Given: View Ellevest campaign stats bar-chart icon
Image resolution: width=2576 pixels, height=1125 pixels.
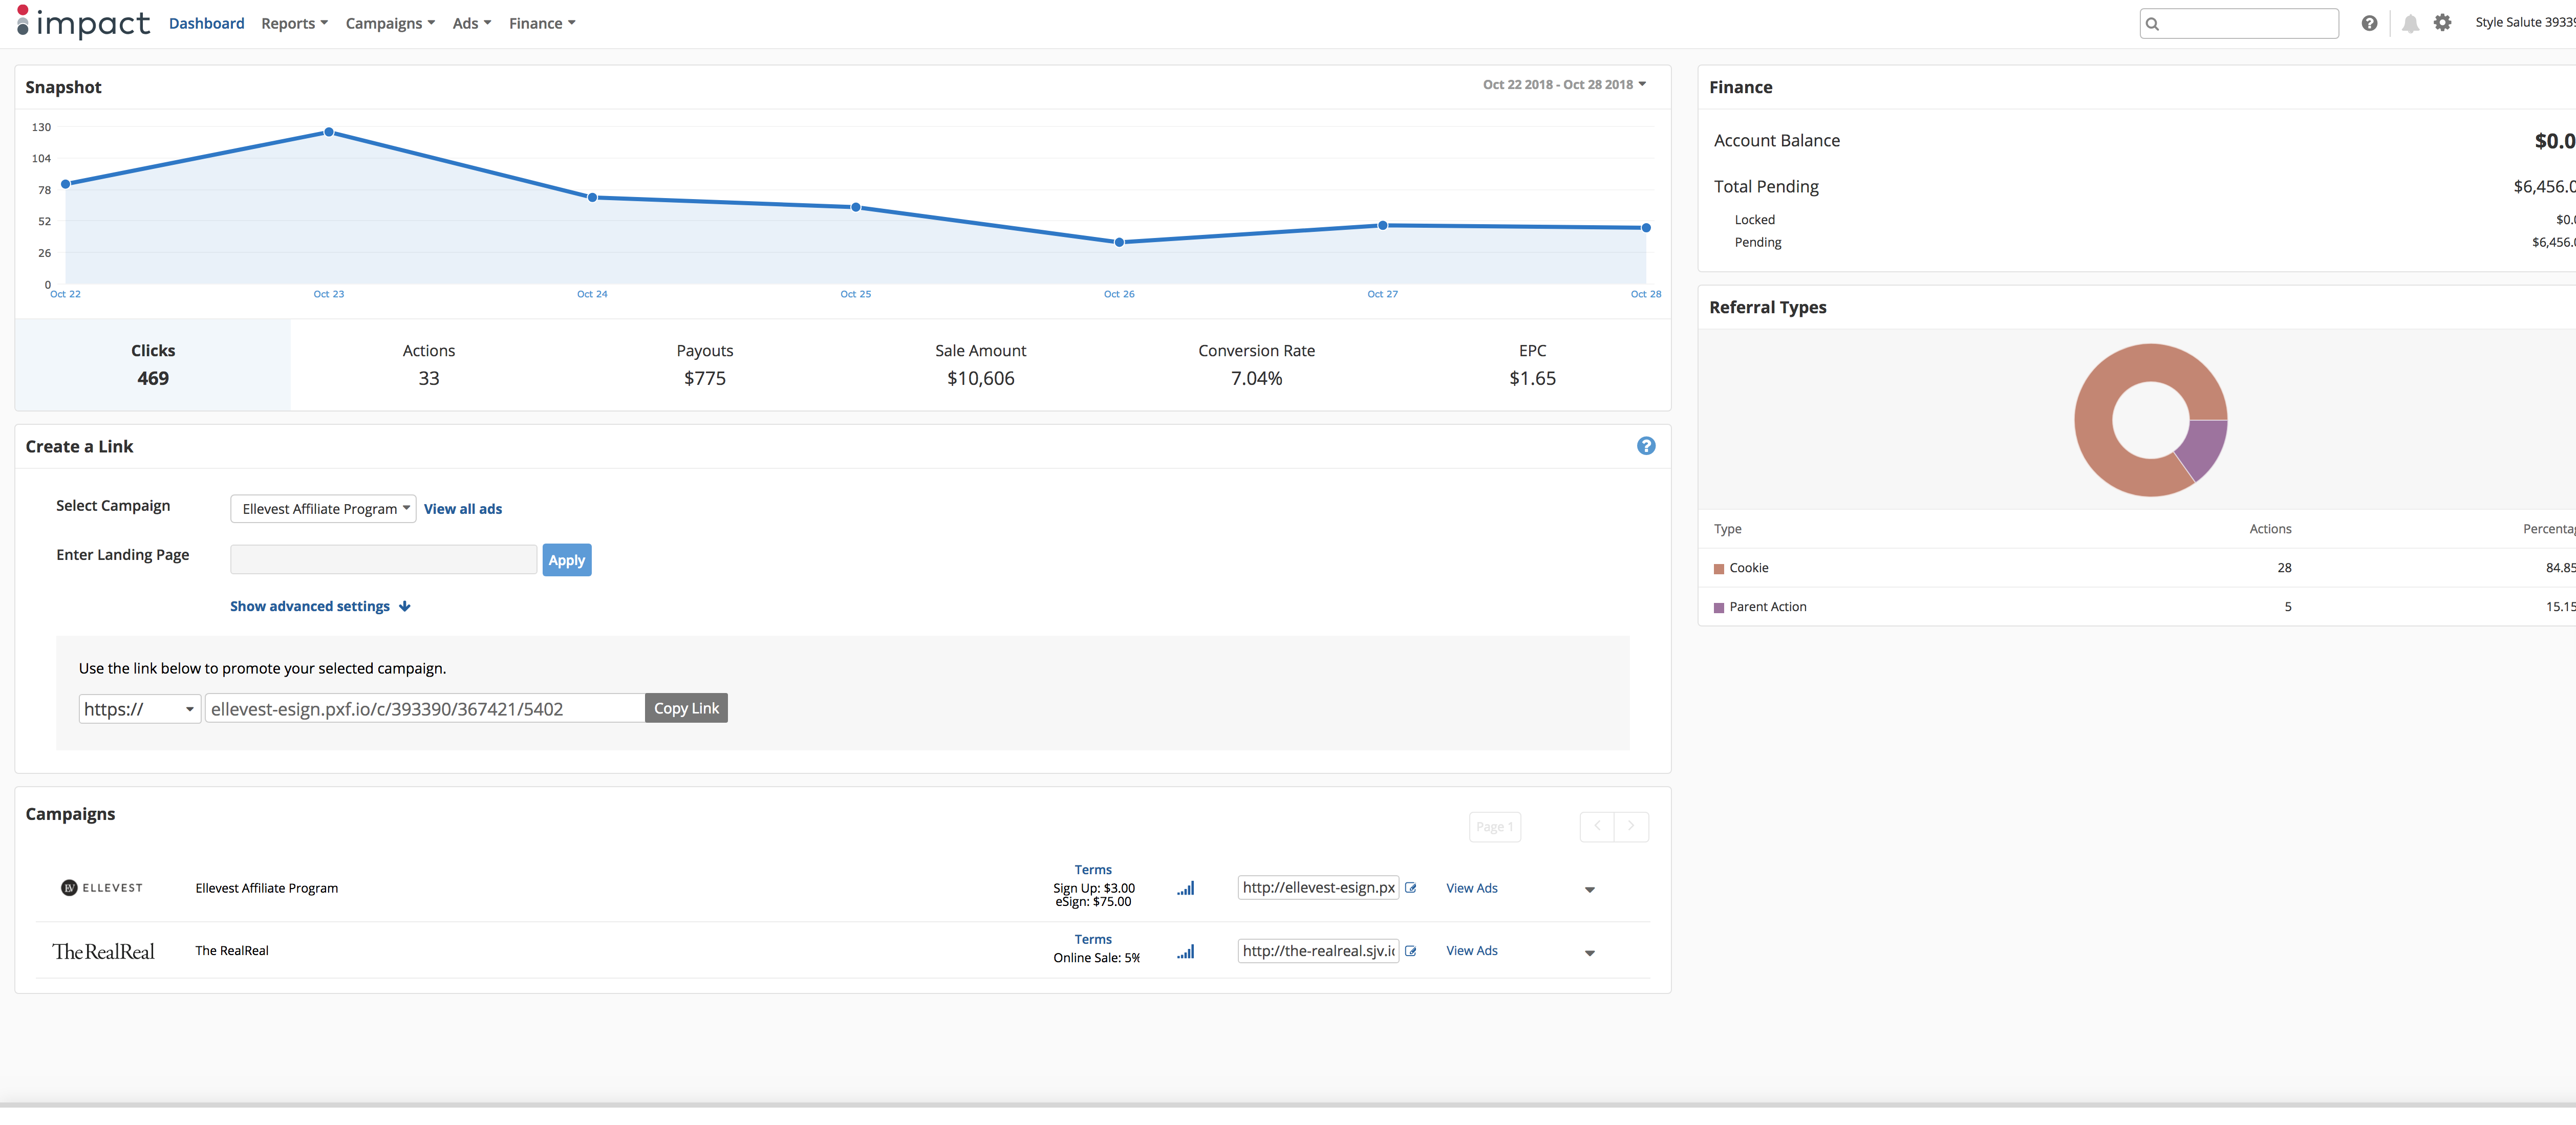Looking at the screenshot, I should [1185, 888].
